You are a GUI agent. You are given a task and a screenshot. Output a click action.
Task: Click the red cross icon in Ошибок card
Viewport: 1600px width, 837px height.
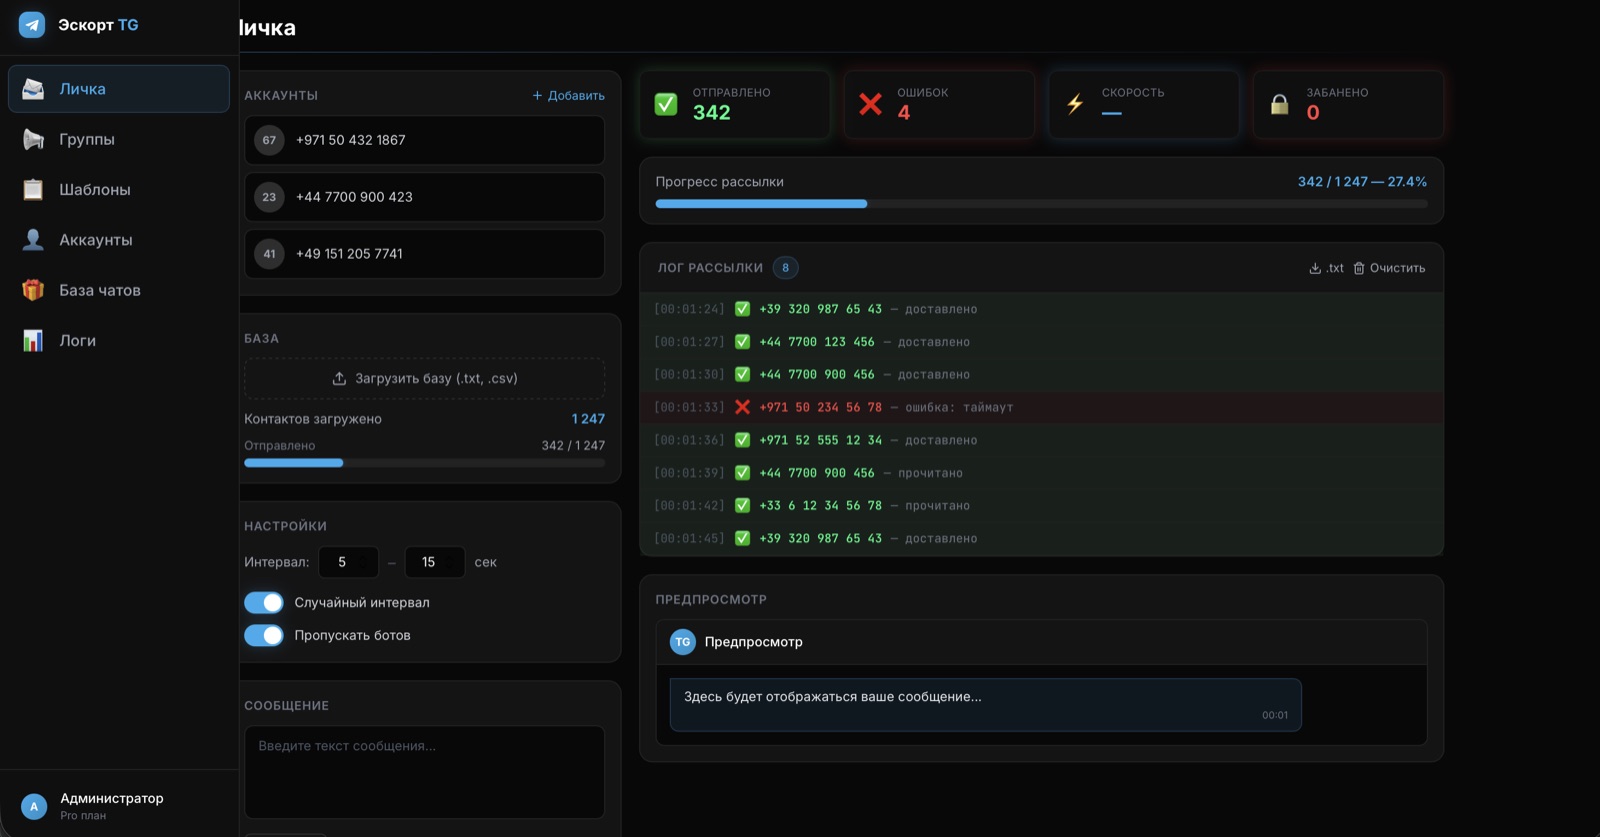[871, 104]
